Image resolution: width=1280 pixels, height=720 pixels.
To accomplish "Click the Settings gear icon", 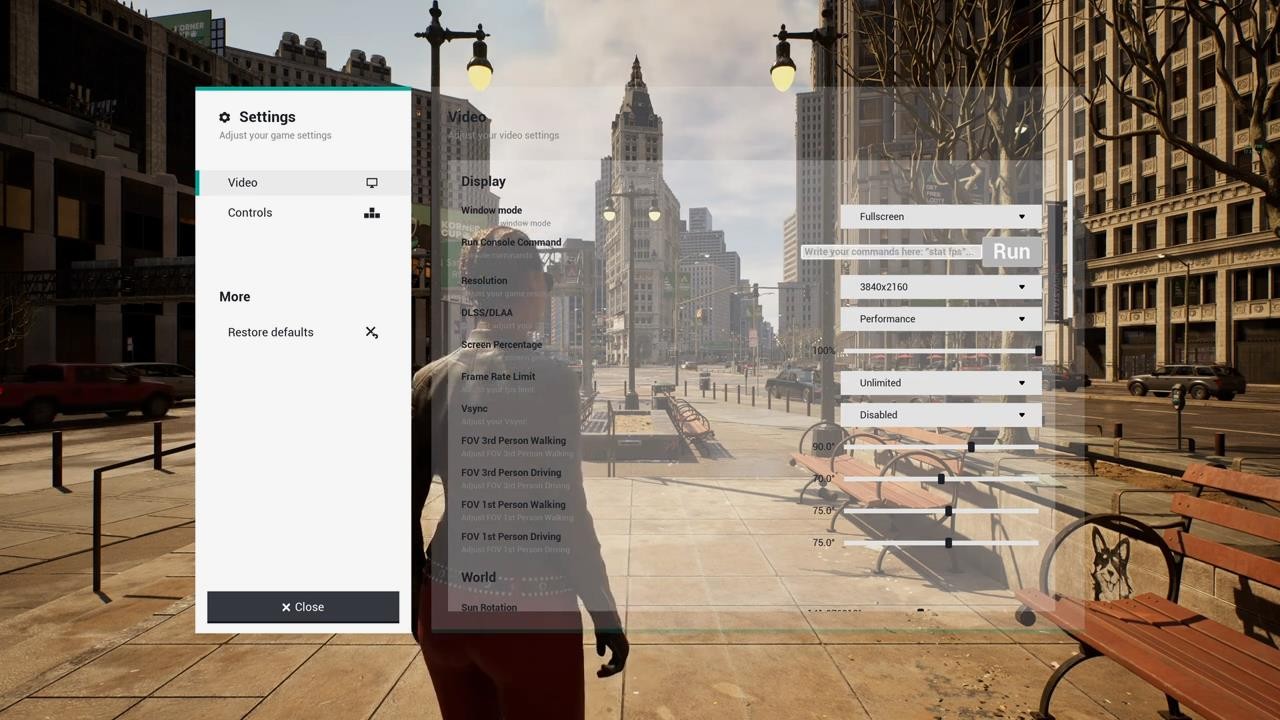I will coord(225,118).
